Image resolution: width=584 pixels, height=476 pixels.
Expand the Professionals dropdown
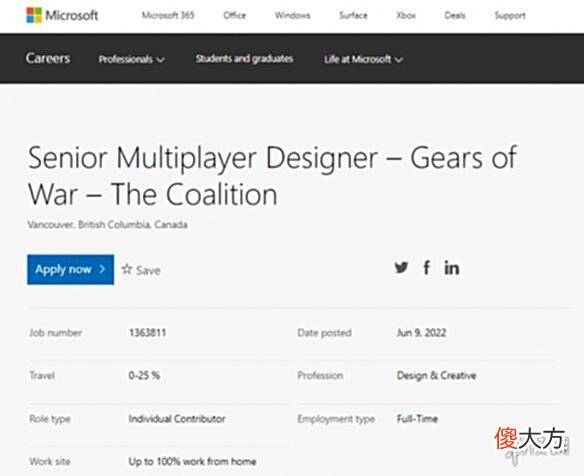(131, 59)
